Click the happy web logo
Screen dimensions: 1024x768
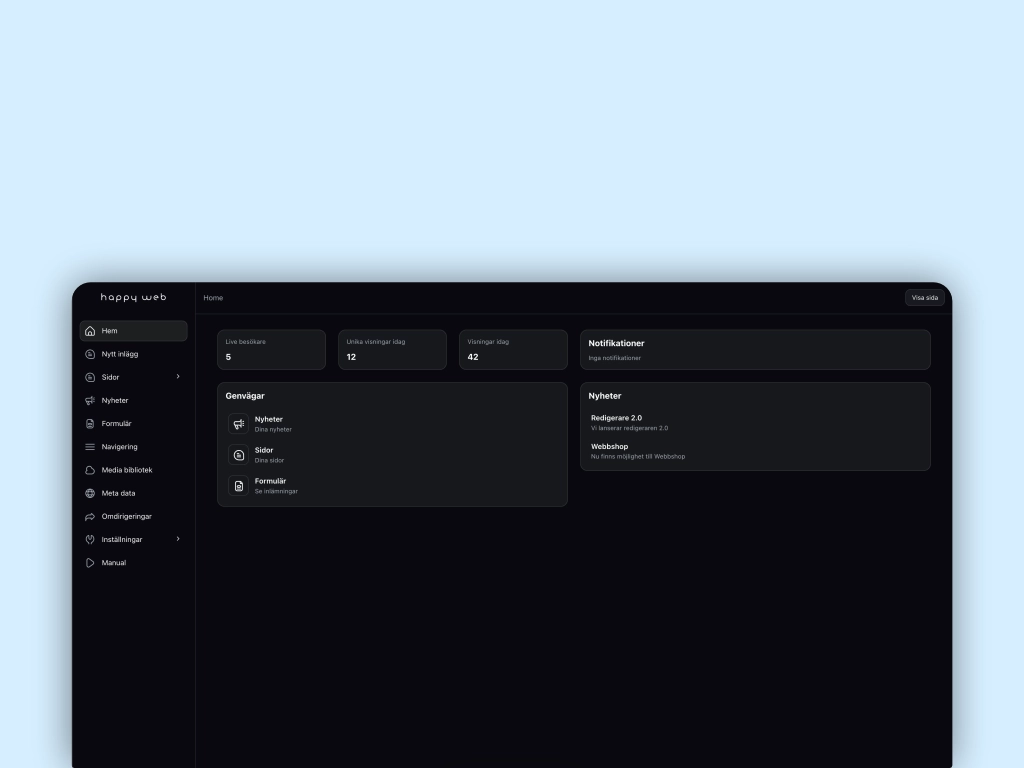pos(133,298)
